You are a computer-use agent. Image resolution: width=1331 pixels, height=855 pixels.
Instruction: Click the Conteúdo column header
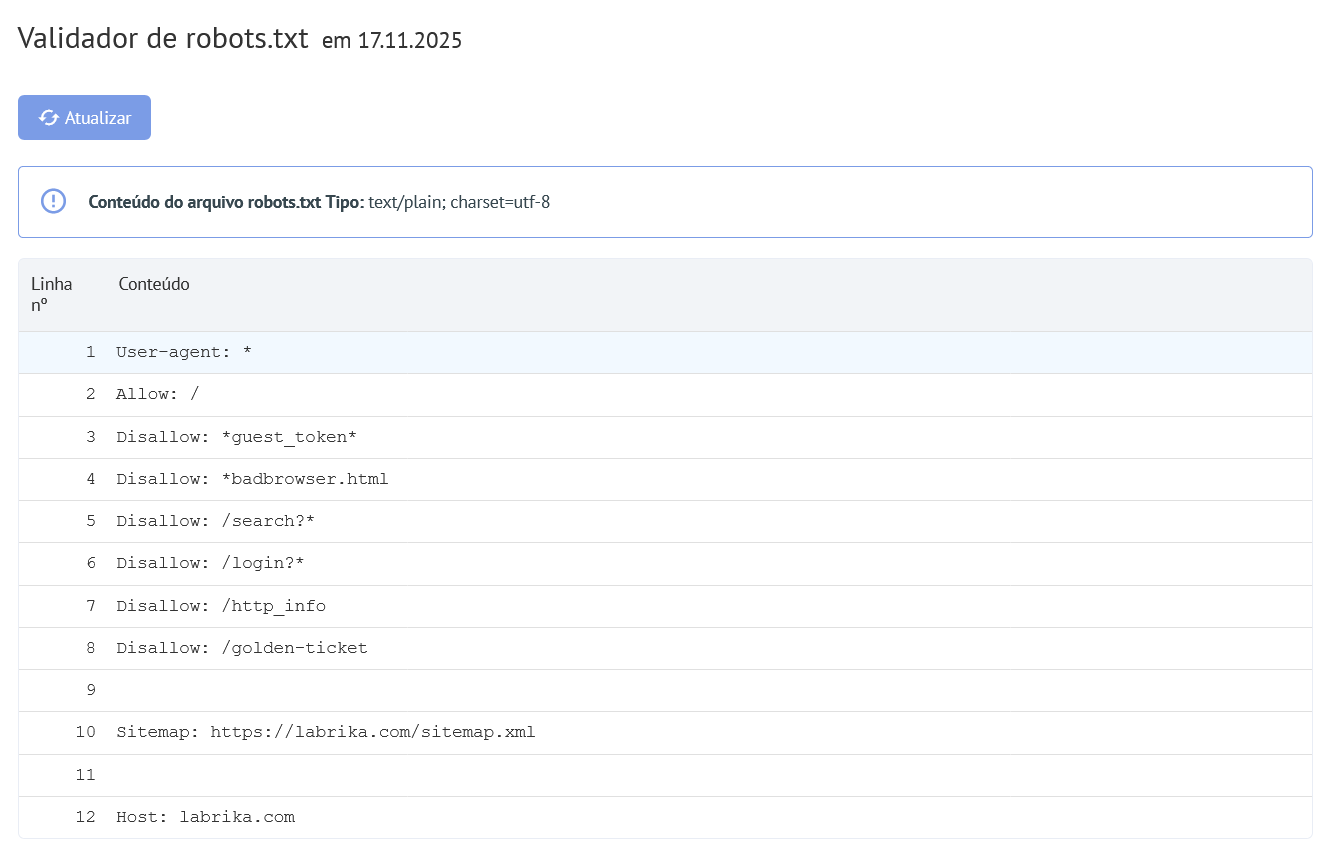pyautogui.click(x=154, y=284)
